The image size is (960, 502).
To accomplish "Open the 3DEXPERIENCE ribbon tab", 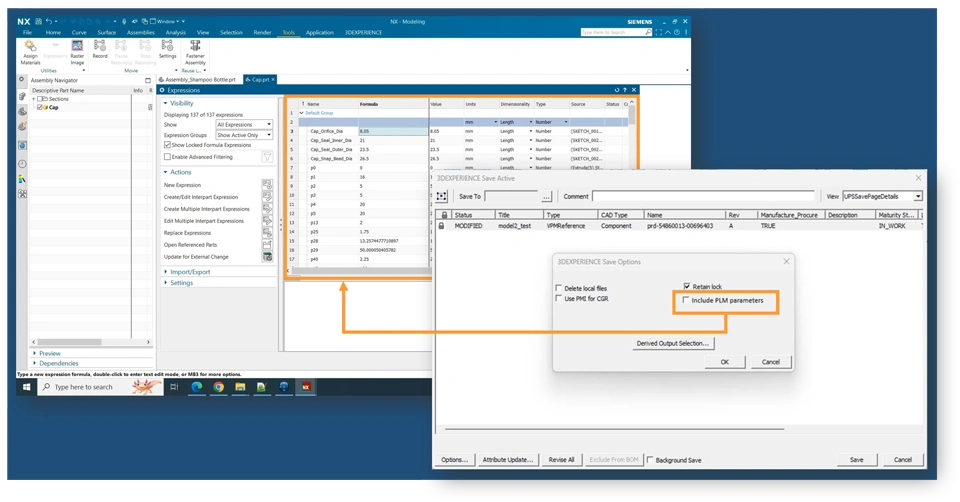I will [x=363, y=32].
